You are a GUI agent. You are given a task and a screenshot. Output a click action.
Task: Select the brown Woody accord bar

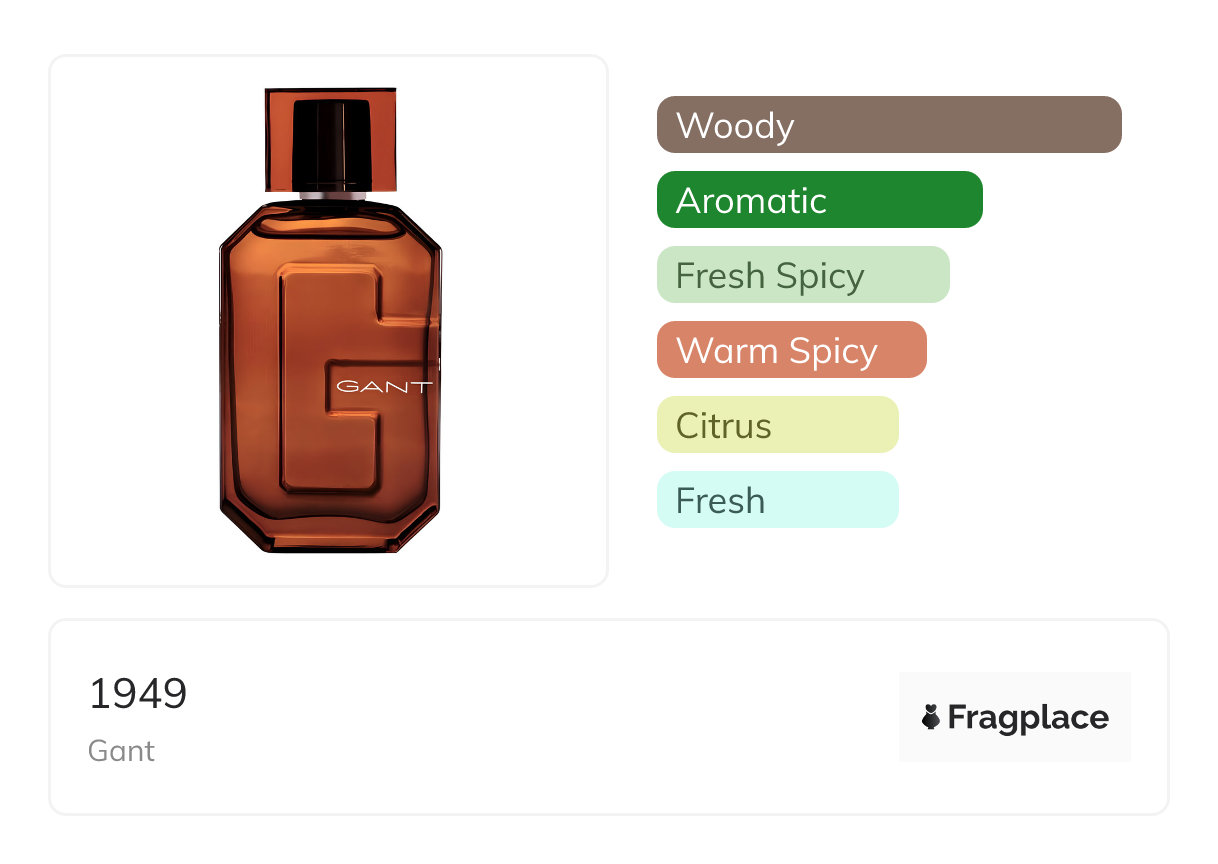(889, 125)
